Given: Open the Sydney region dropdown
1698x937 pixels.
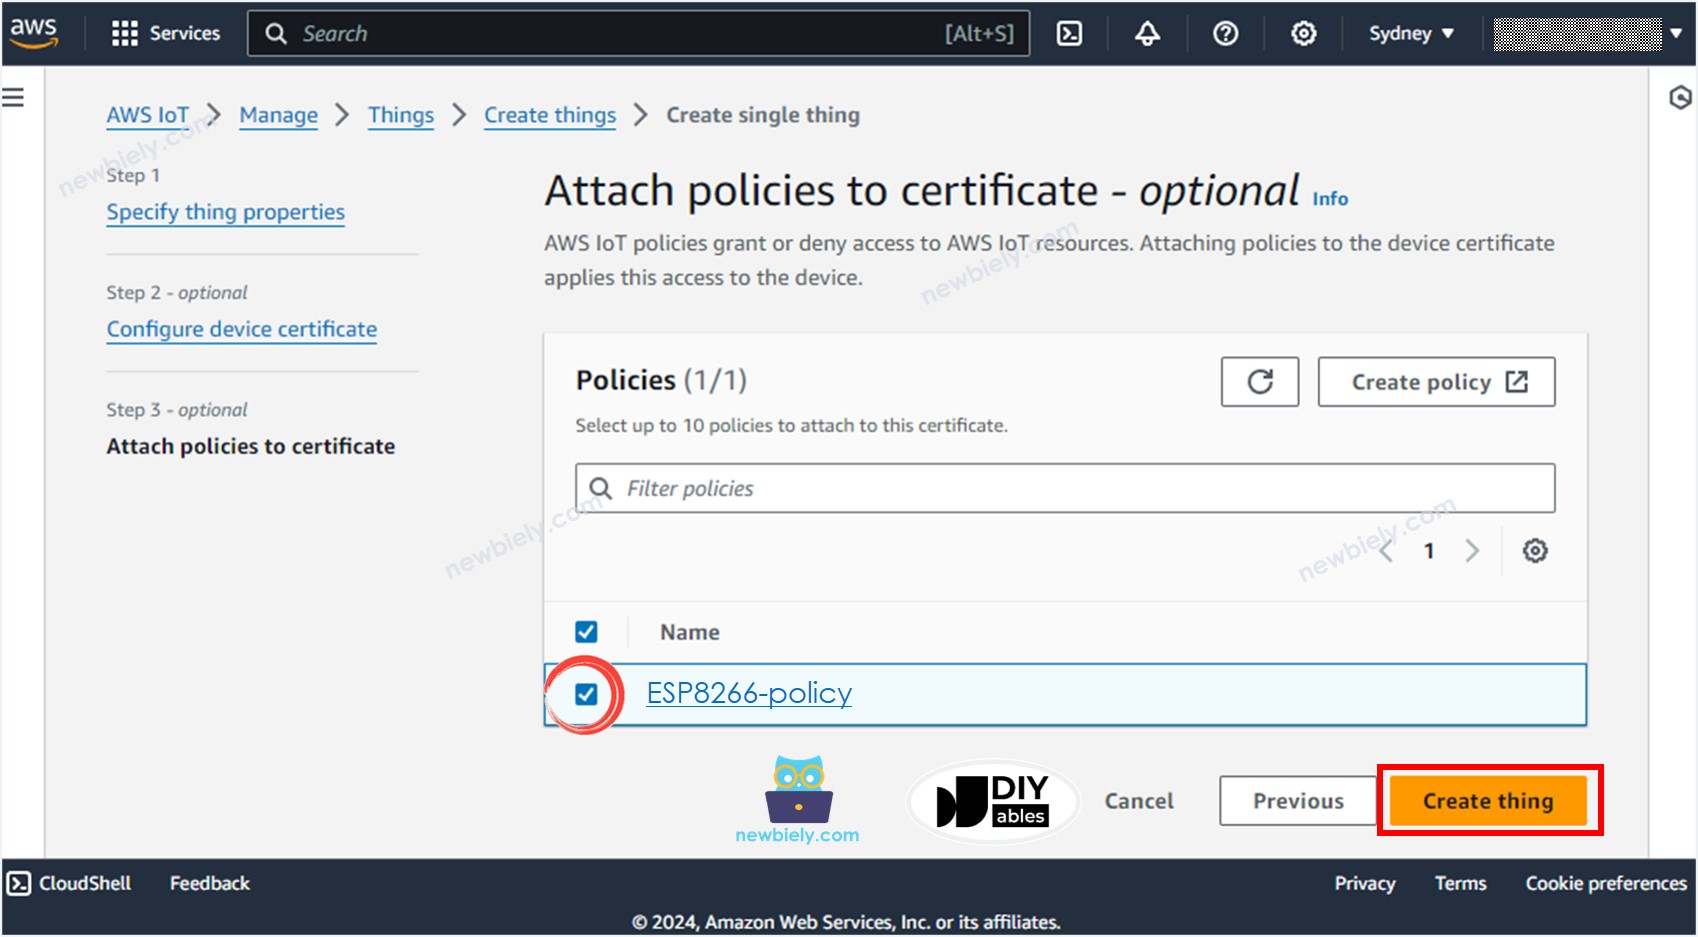Looking at the screenshot, I should point(1409,32).
